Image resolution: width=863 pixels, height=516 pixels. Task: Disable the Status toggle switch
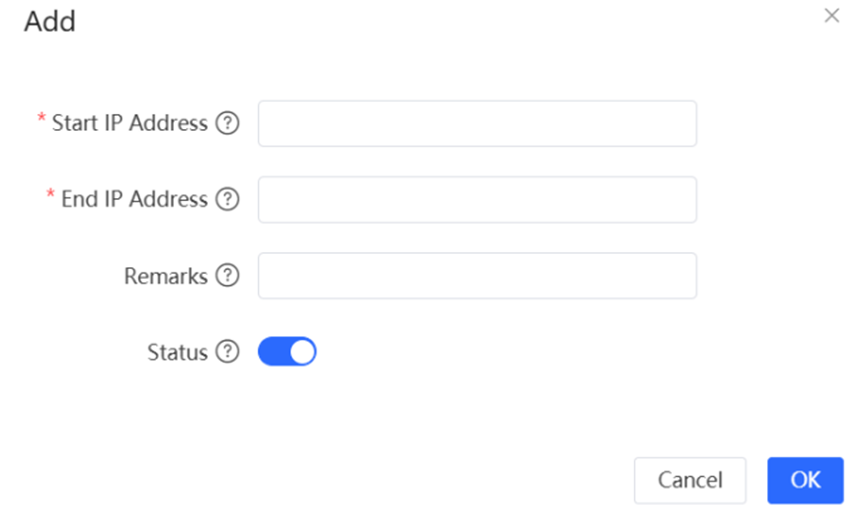[287, 352]
